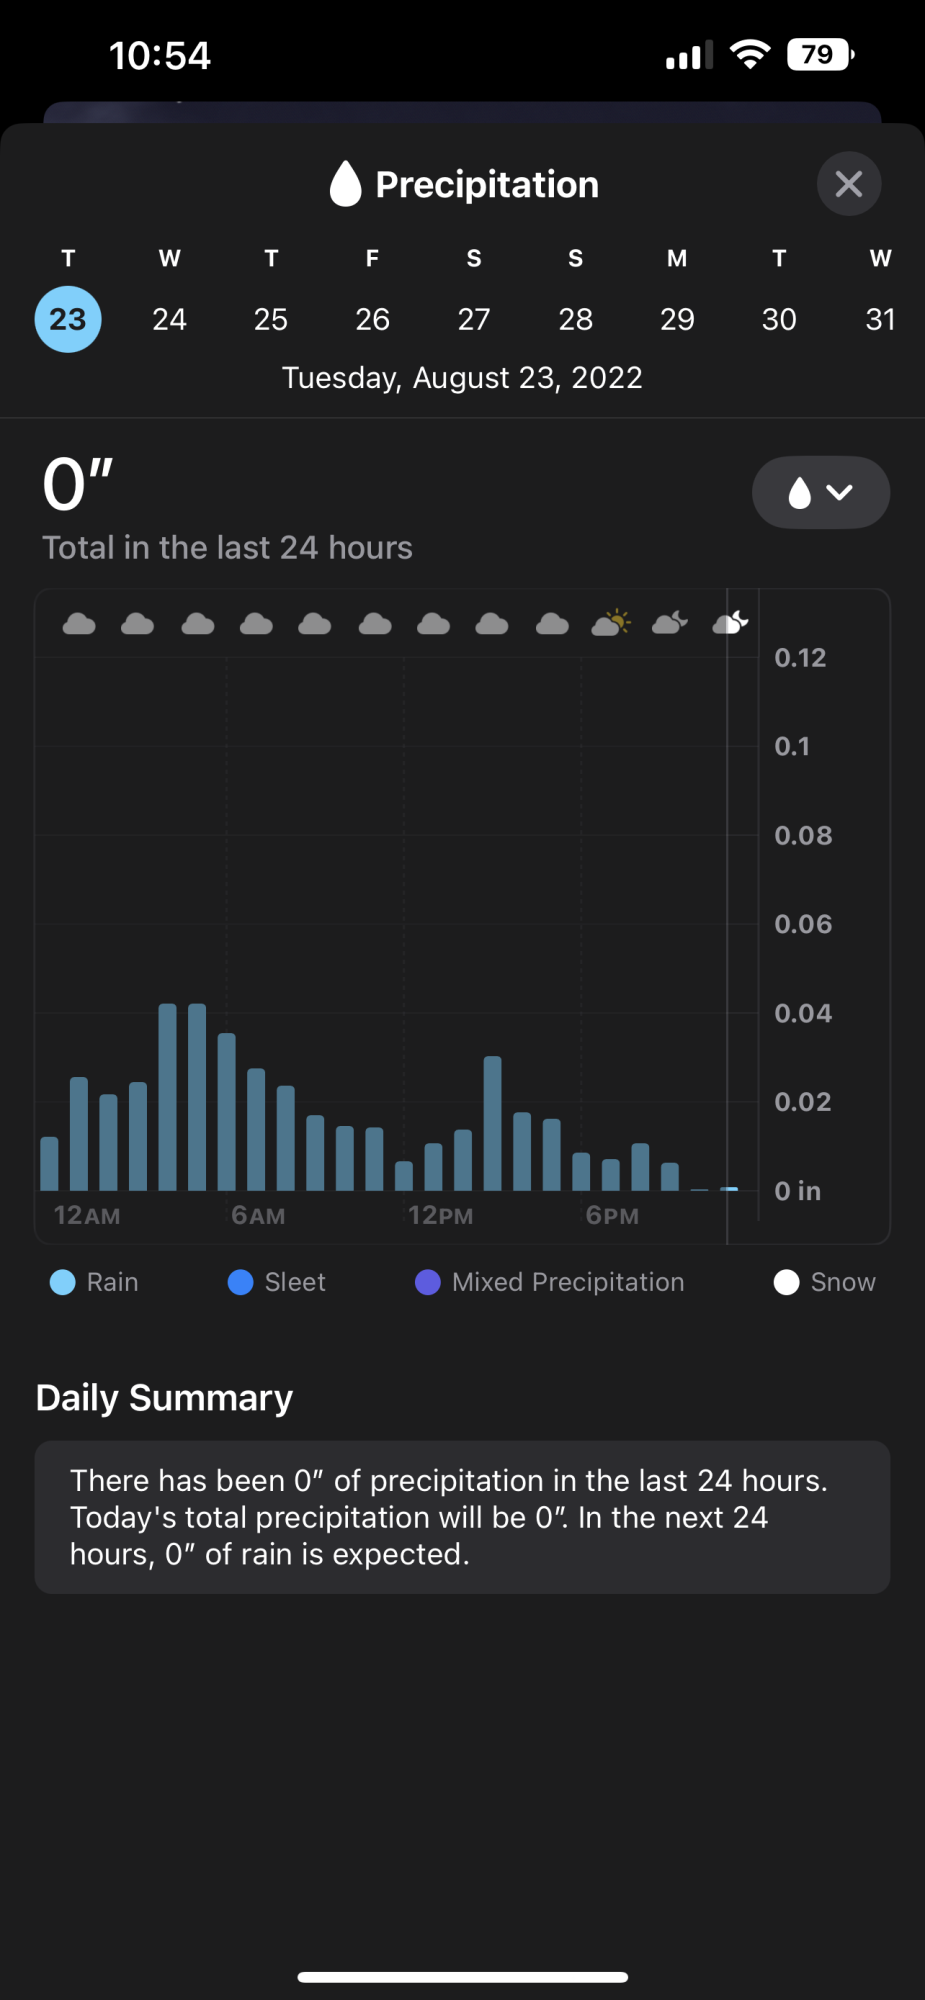Select the highlighted Tuesday 23 date
Screen dimensions: 925x2000
[x=68, y=319]
